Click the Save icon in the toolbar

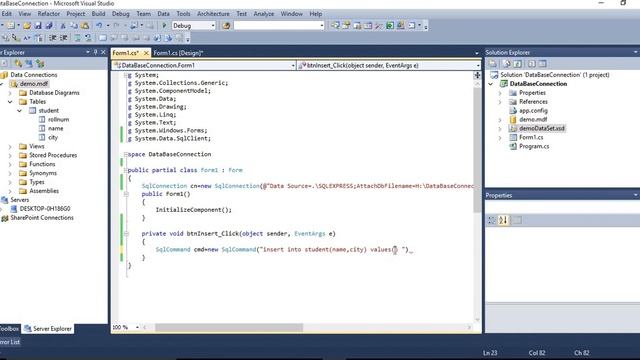tap(38, 26)
